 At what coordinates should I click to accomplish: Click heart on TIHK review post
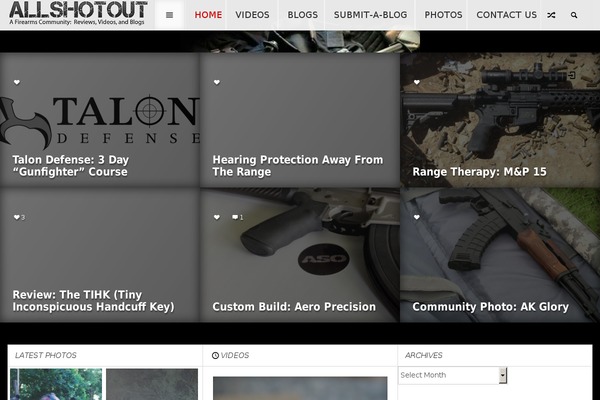(x=19, y=217)
